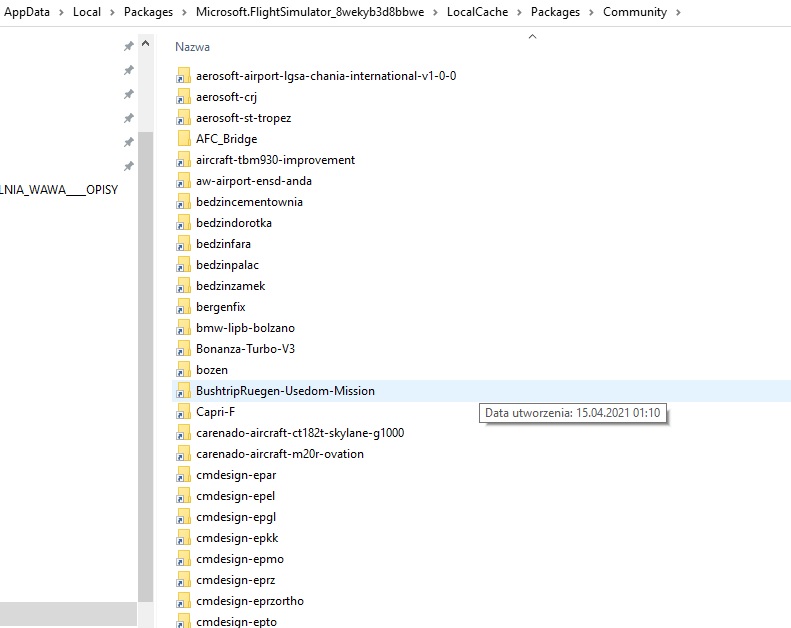Click the aircraft-tbm930-improvement folder icon
791x628 pixels.
183,160
